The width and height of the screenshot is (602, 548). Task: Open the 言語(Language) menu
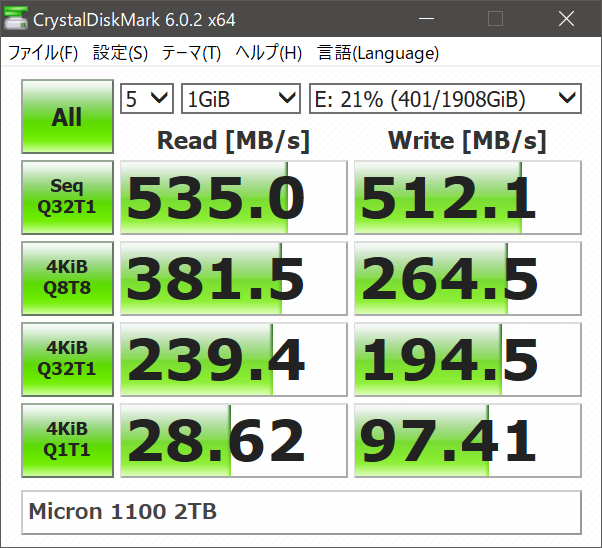[378, 53]
